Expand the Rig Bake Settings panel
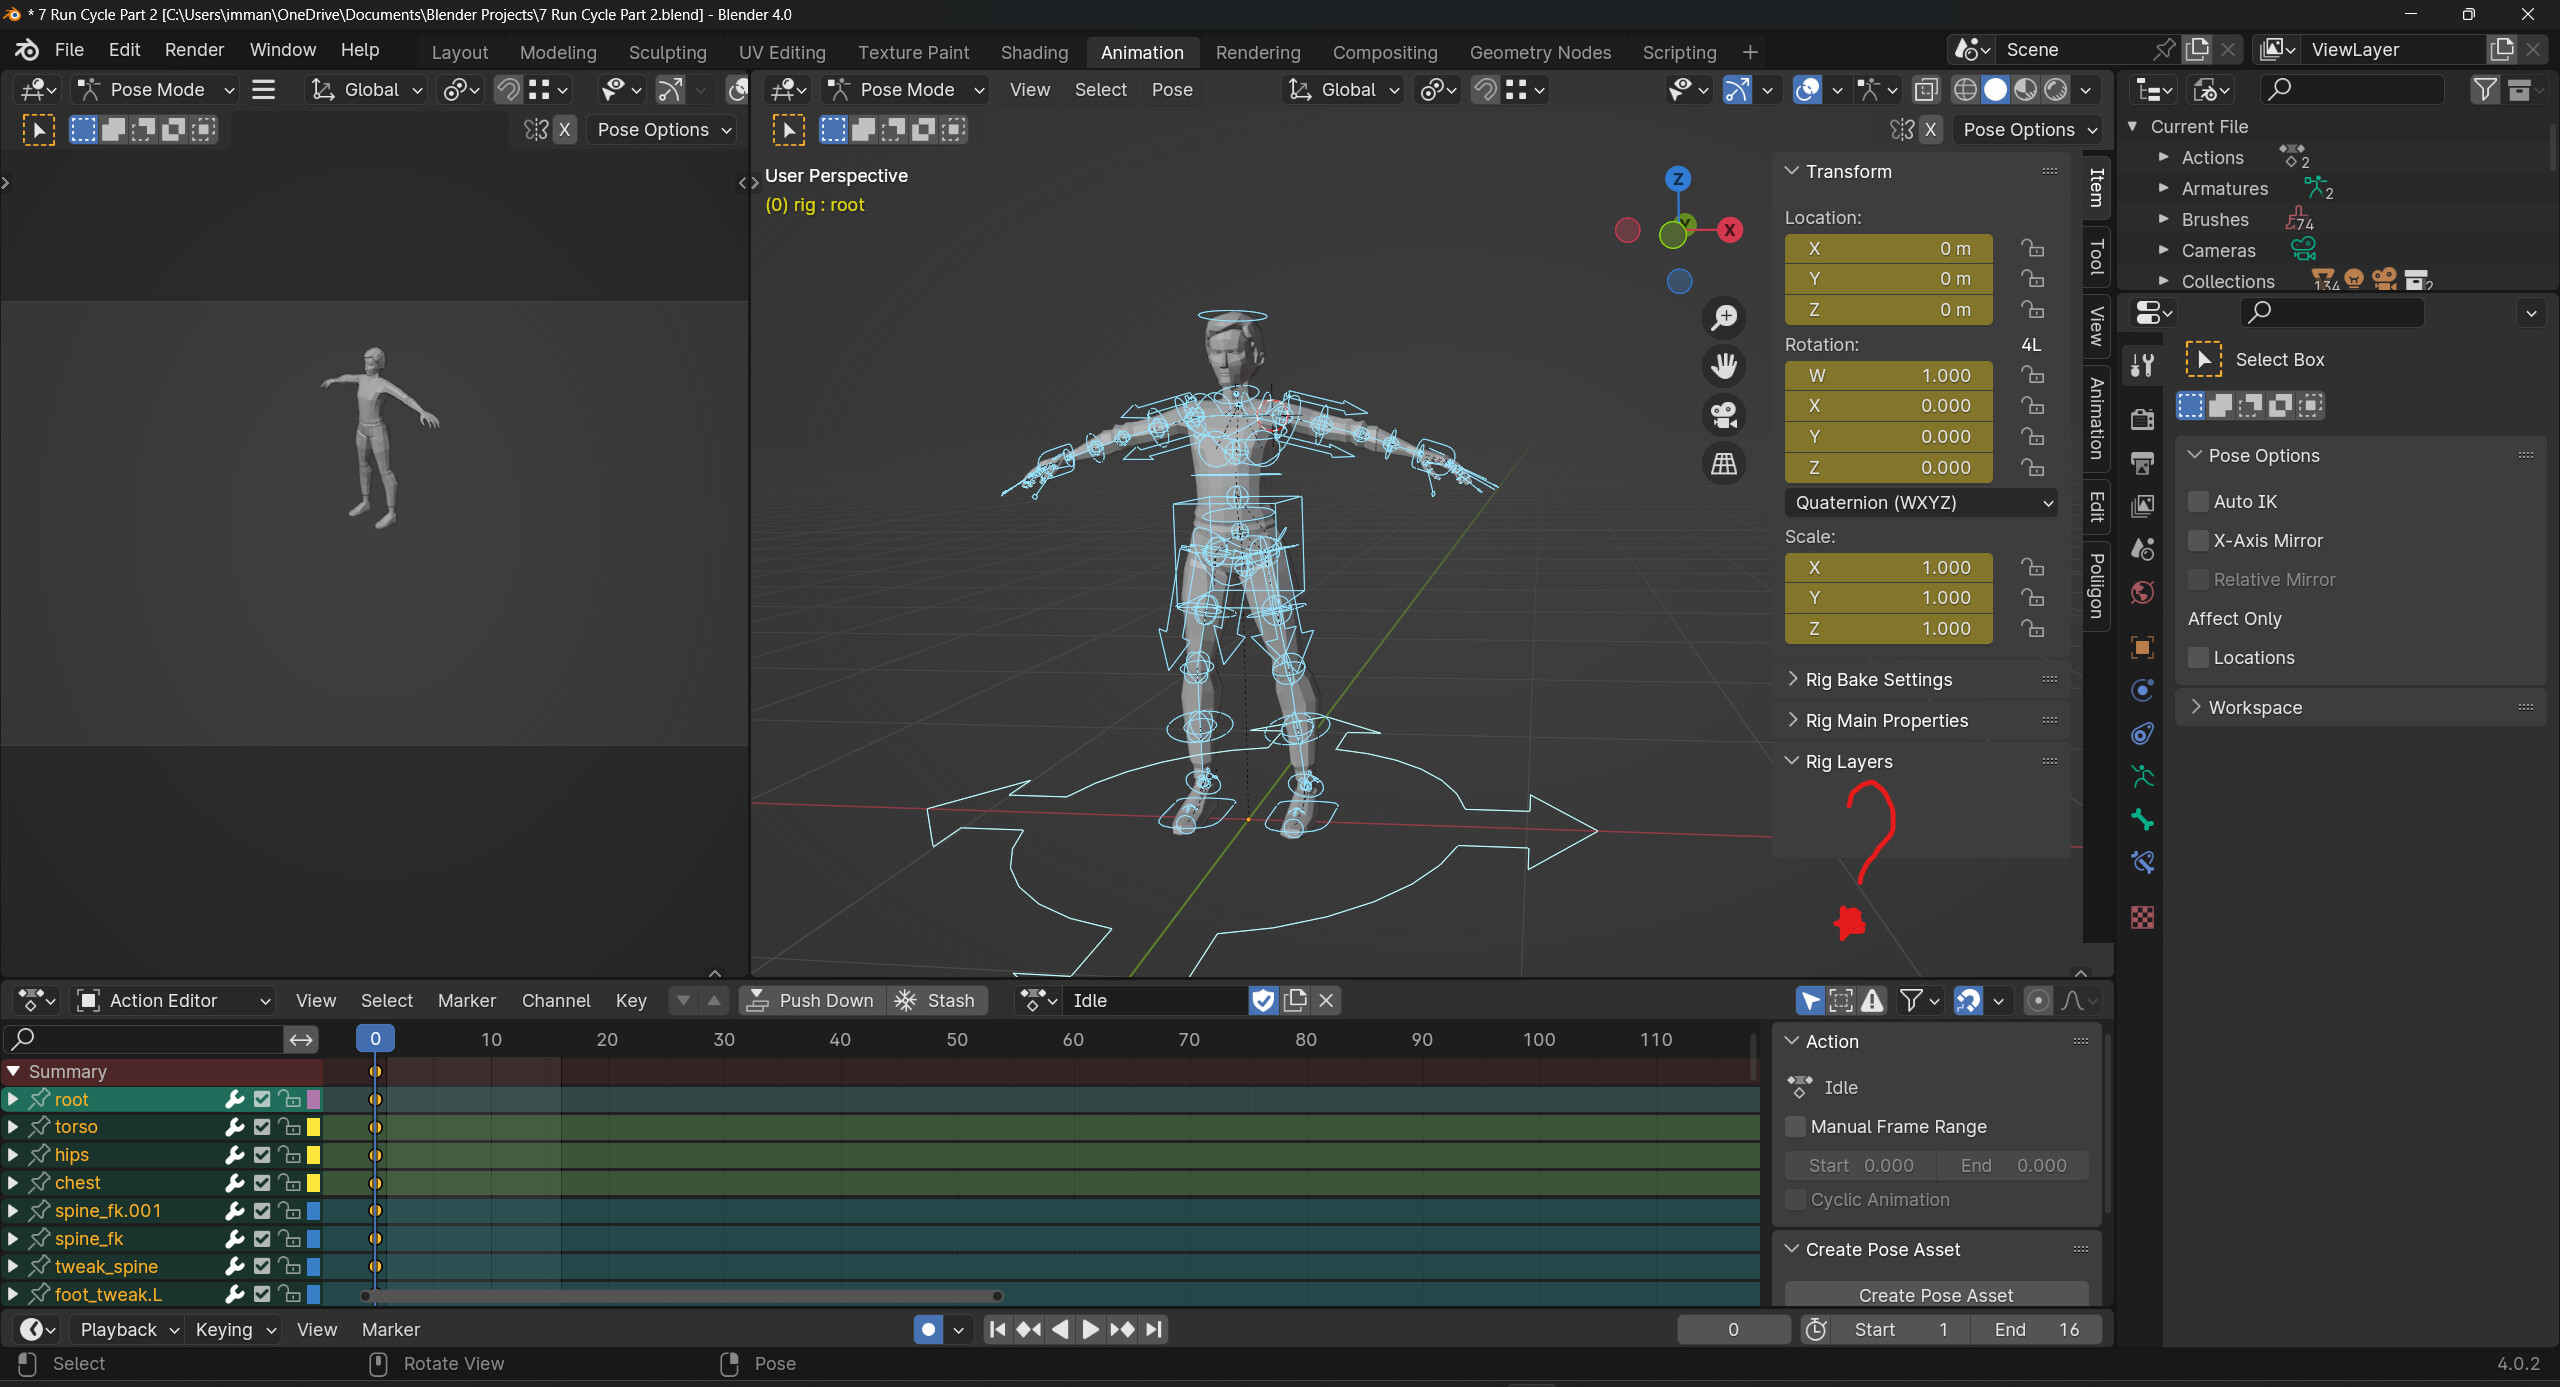This screenshot has height=1387, width=2560. pyautogui.click(x=1878, y=680)
